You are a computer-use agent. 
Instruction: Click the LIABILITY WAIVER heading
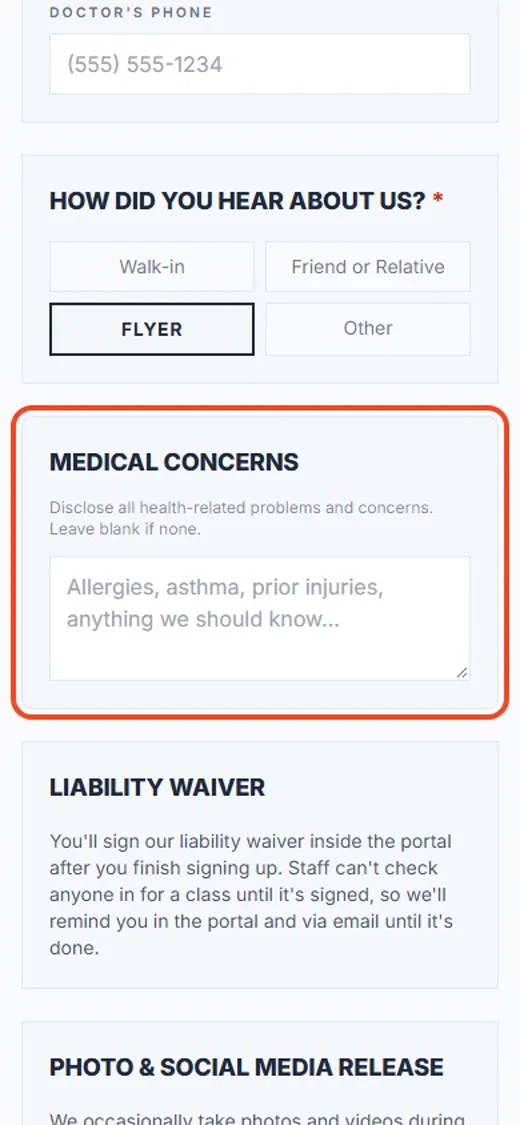157,787
